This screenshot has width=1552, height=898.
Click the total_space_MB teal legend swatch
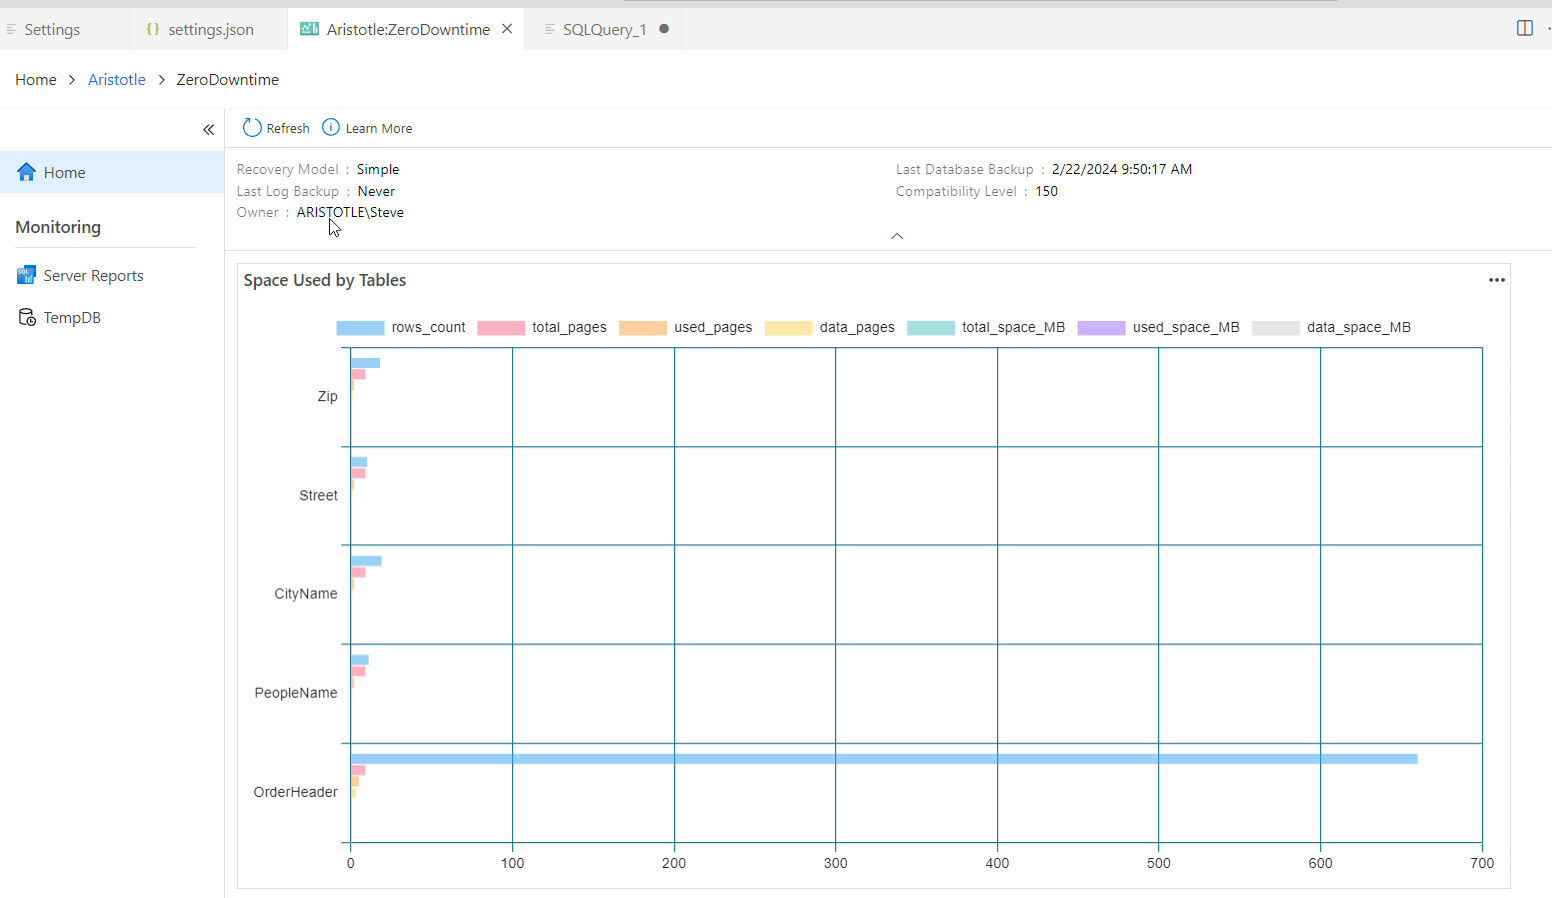(x=930, y=328)
